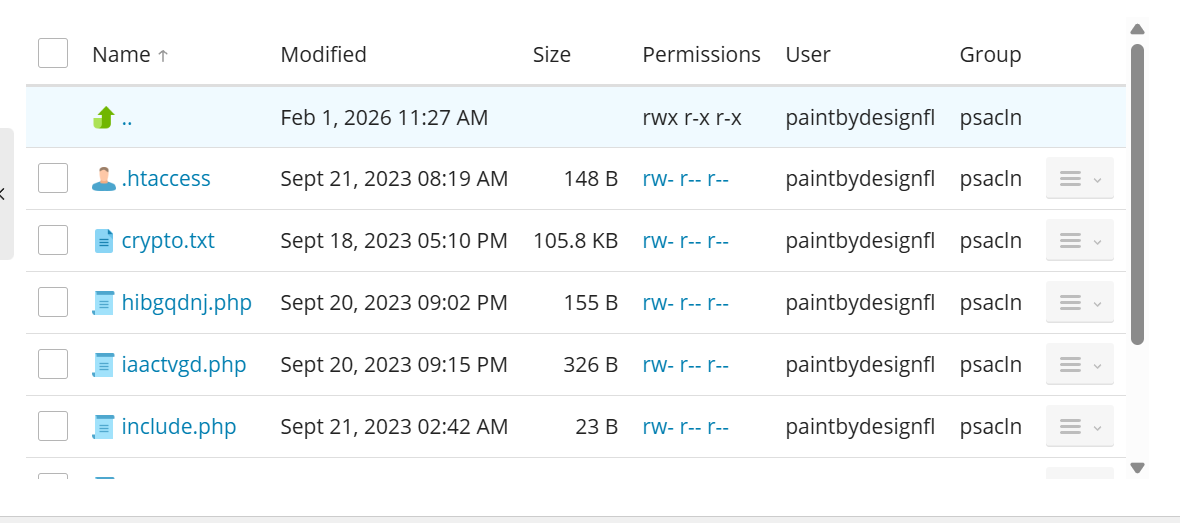Edit permissions rw- r-- r-- for crypto.txt

click(x=685, y=241)
